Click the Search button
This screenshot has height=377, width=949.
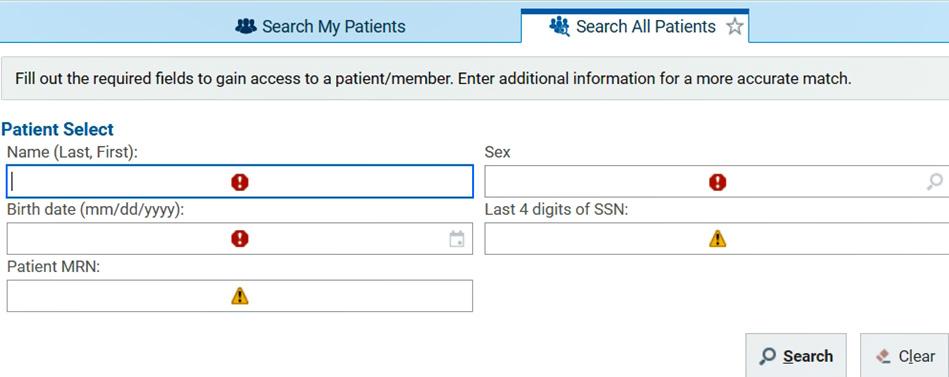pos(796,356)
